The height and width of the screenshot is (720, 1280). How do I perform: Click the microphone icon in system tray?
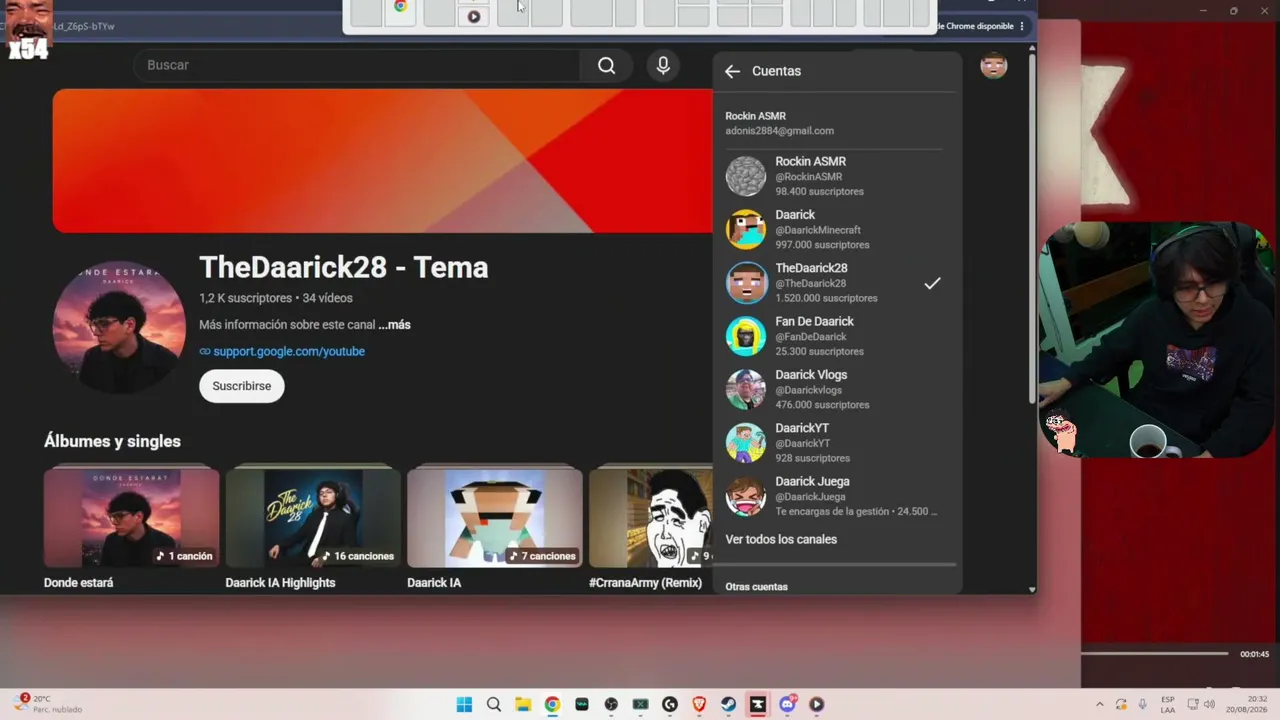point(1142,704)
